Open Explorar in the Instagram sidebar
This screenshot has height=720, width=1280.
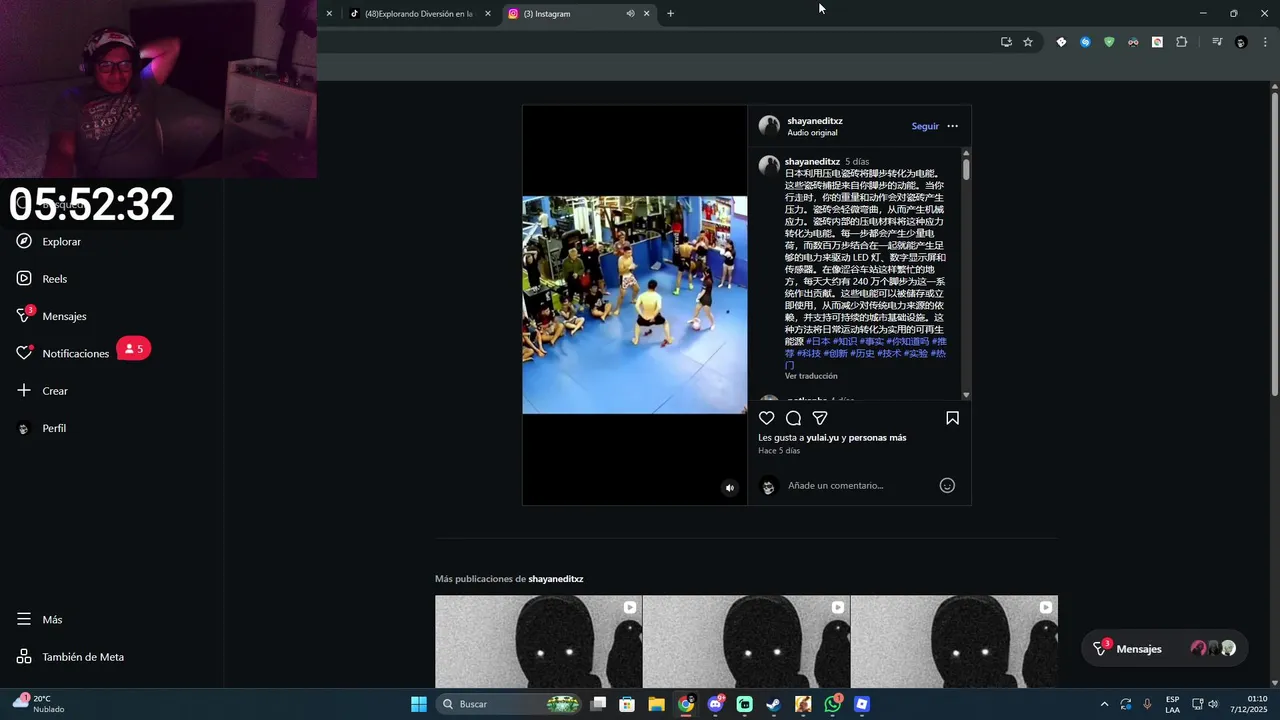49,242
